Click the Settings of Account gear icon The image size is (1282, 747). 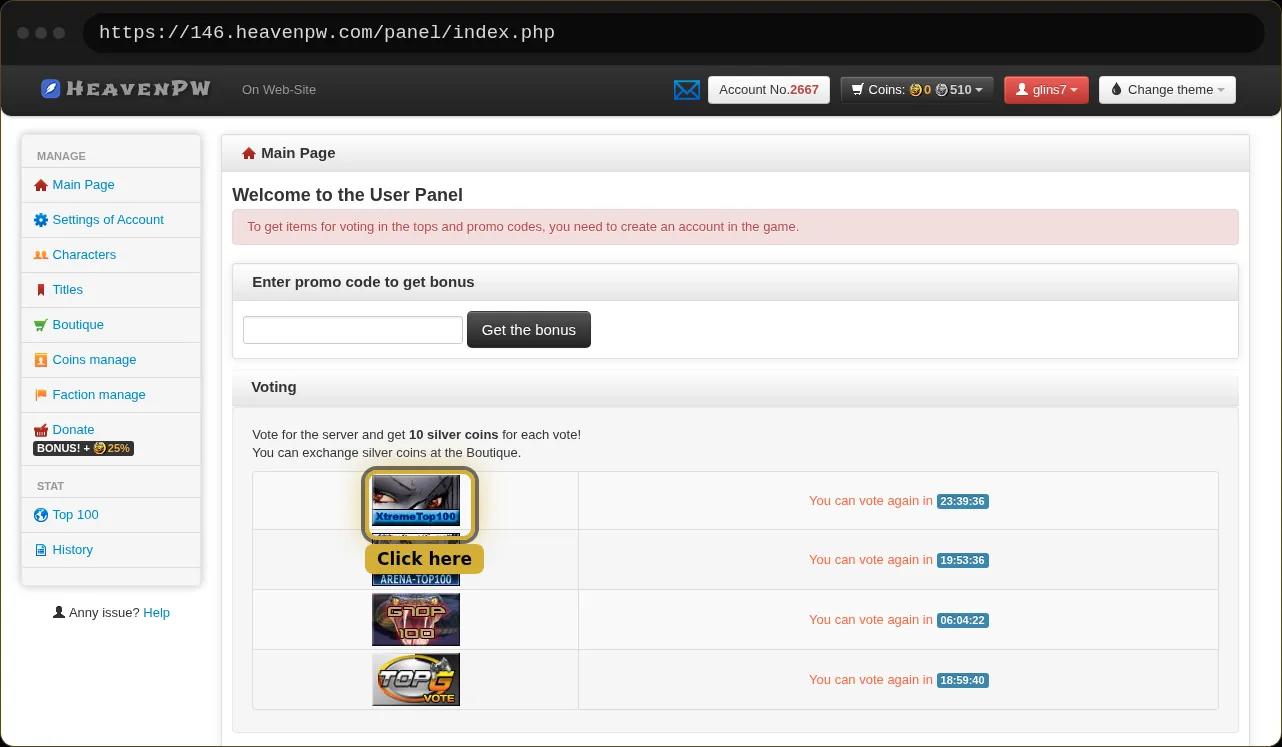point(41,220)
